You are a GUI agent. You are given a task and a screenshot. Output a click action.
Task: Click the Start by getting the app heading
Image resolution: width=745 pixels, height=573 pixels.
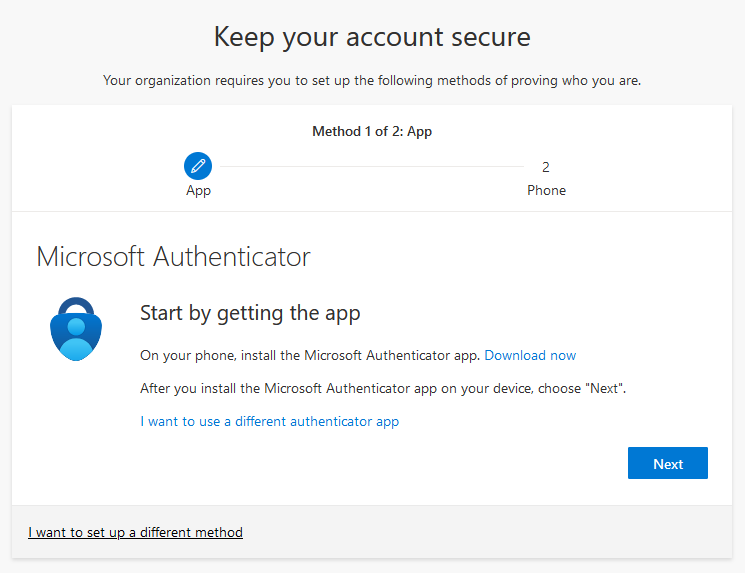click(x=250, y=314)
